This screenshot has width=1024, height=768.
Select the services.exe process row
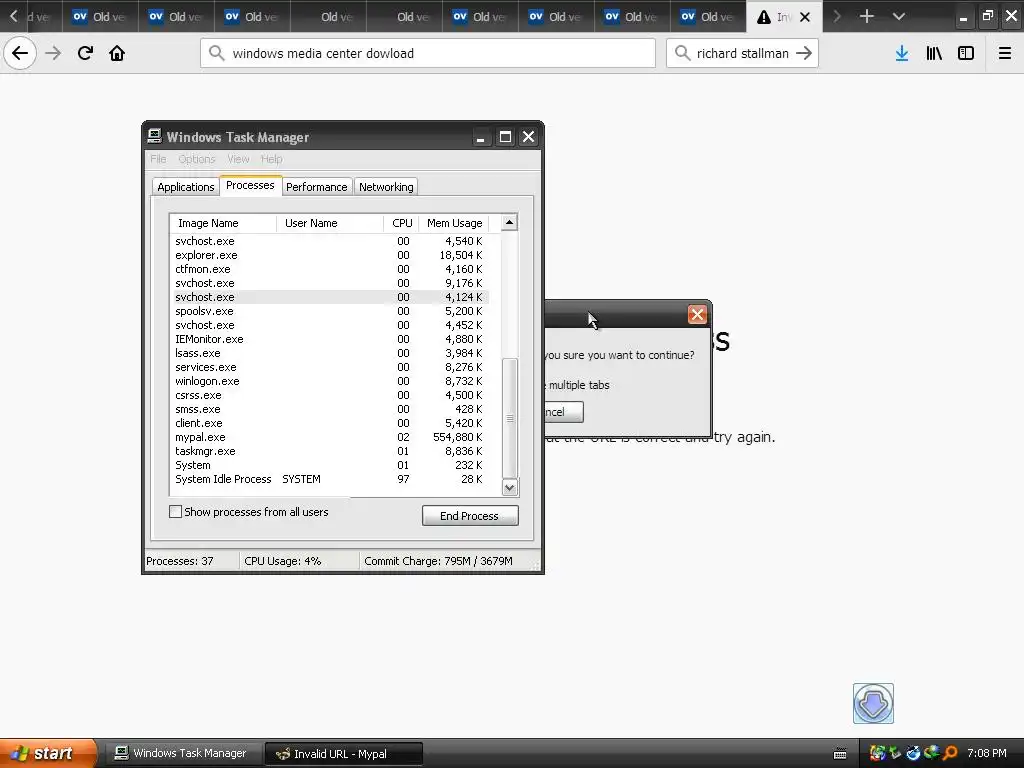[329, 367]
